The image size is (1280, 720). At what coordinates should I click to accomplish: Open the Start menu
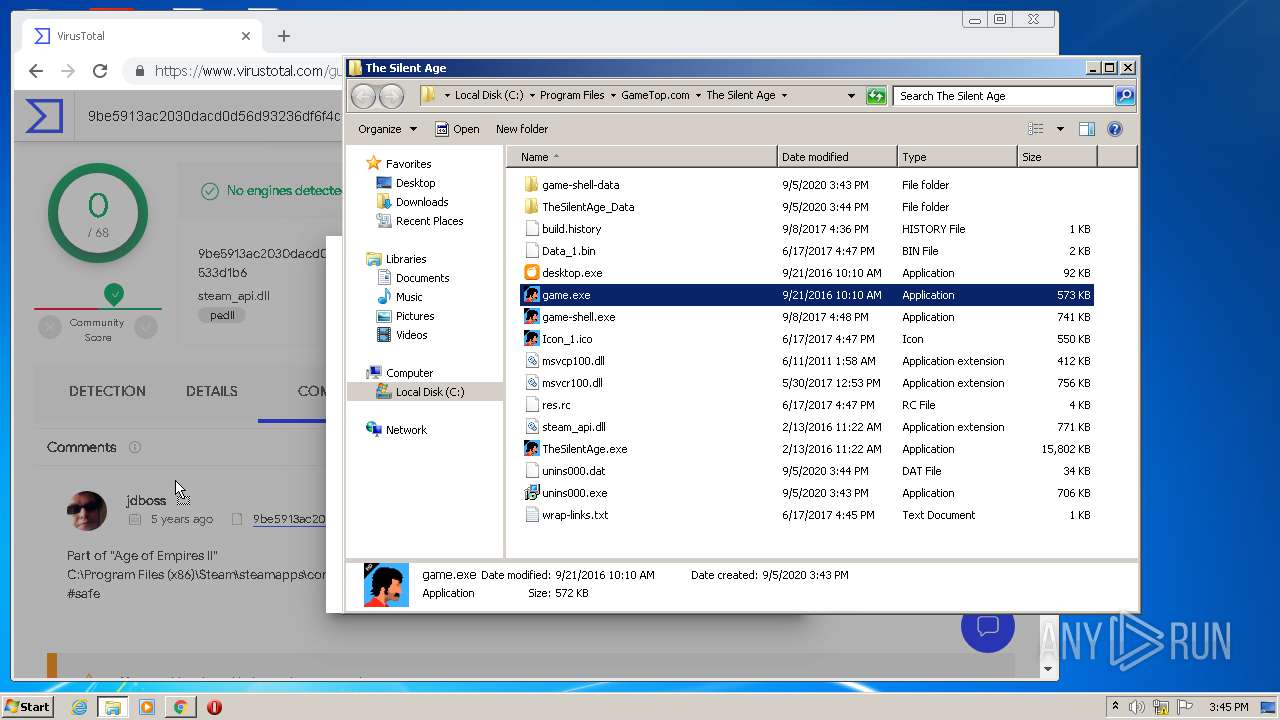[x=28, y=707]
